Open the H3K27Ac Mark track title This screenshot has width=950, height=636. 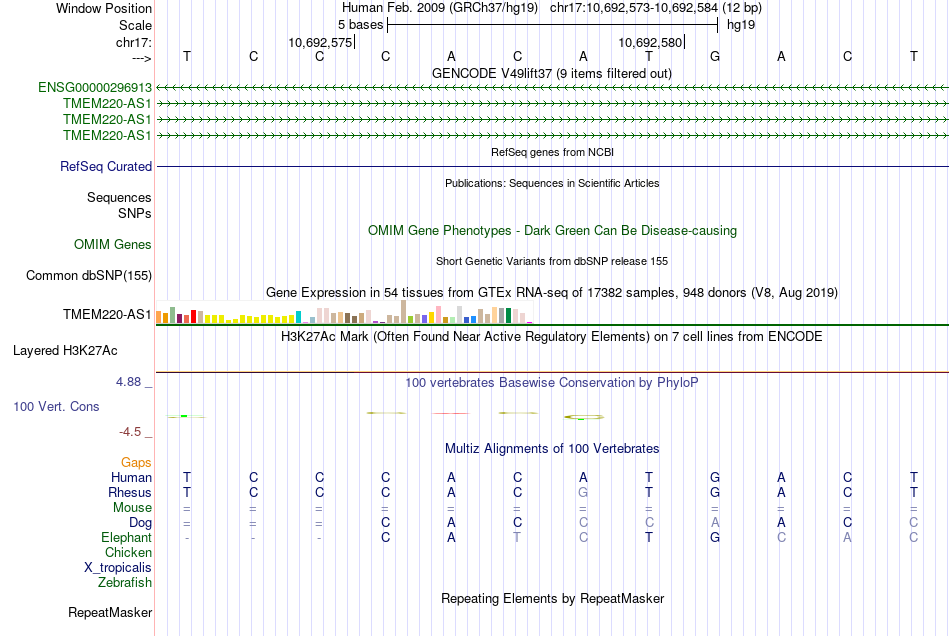(x=552, y=337)
